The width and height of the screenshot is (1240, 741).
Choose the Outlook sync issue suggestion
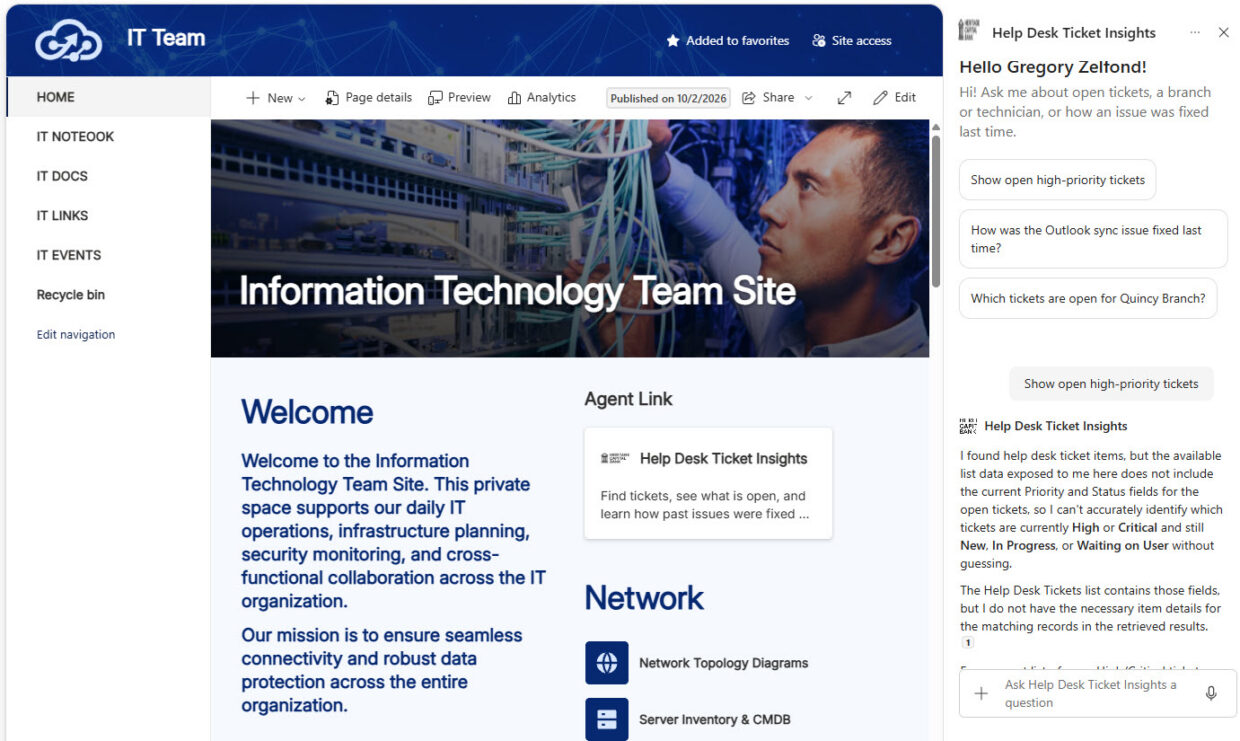tap(1093, 239)
